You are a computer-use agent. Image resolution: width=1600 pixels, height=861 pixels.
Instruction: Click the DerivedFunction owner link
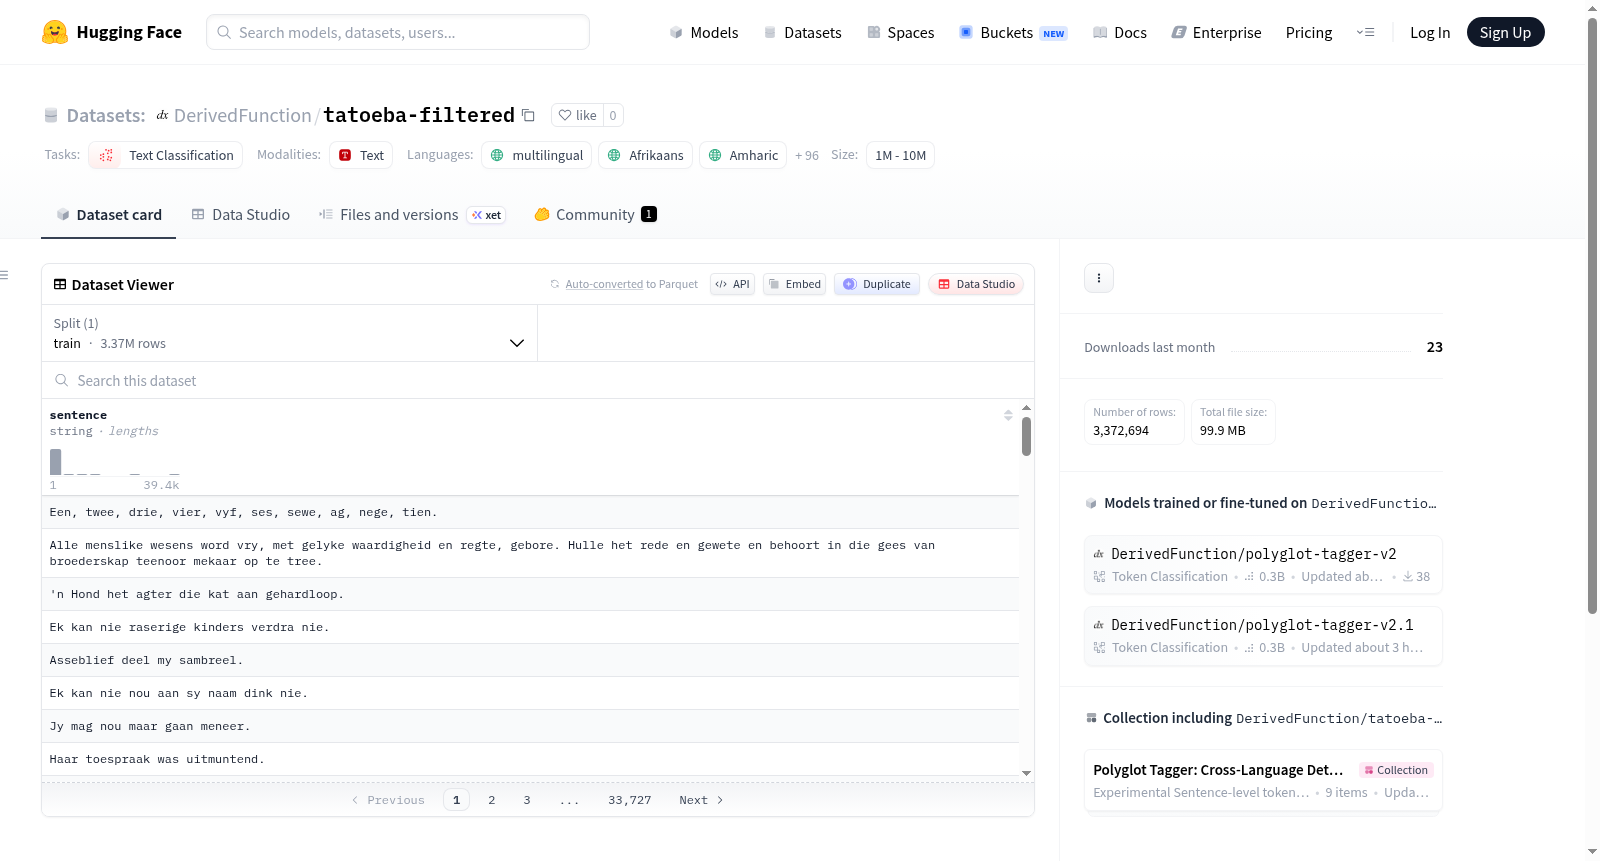pos(242,115)
